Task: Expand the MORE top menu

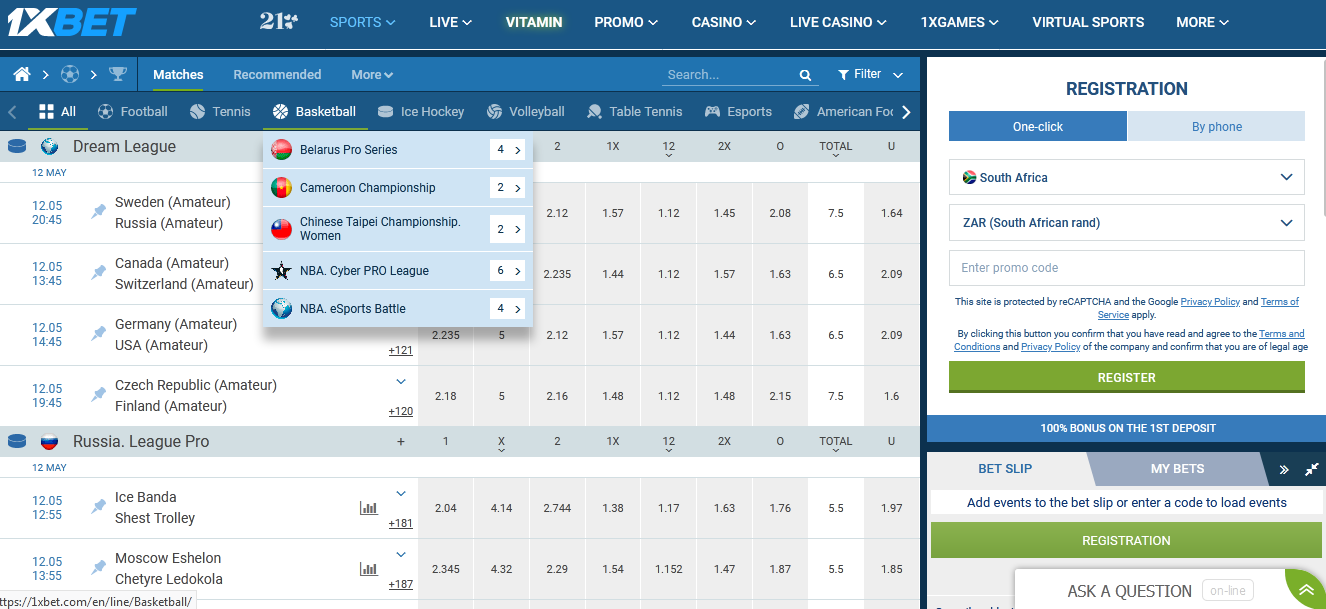Action: [1203, 22]
